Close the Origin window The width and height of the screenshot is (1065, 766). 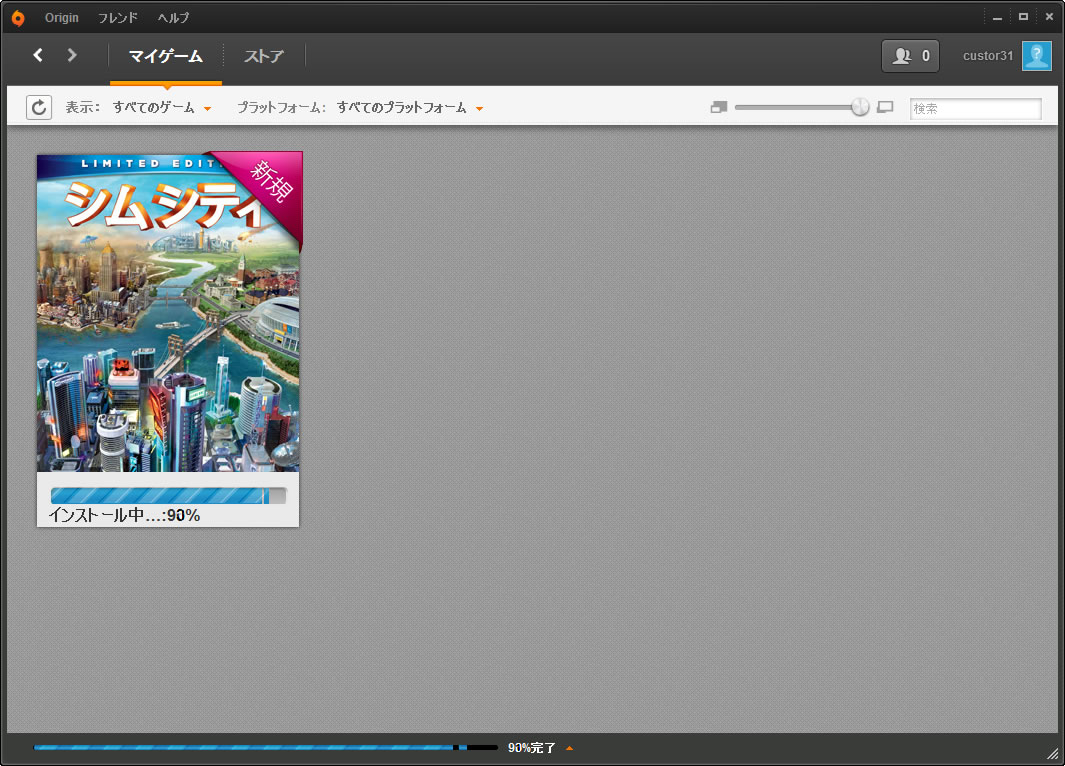[x=1049, y=17]
